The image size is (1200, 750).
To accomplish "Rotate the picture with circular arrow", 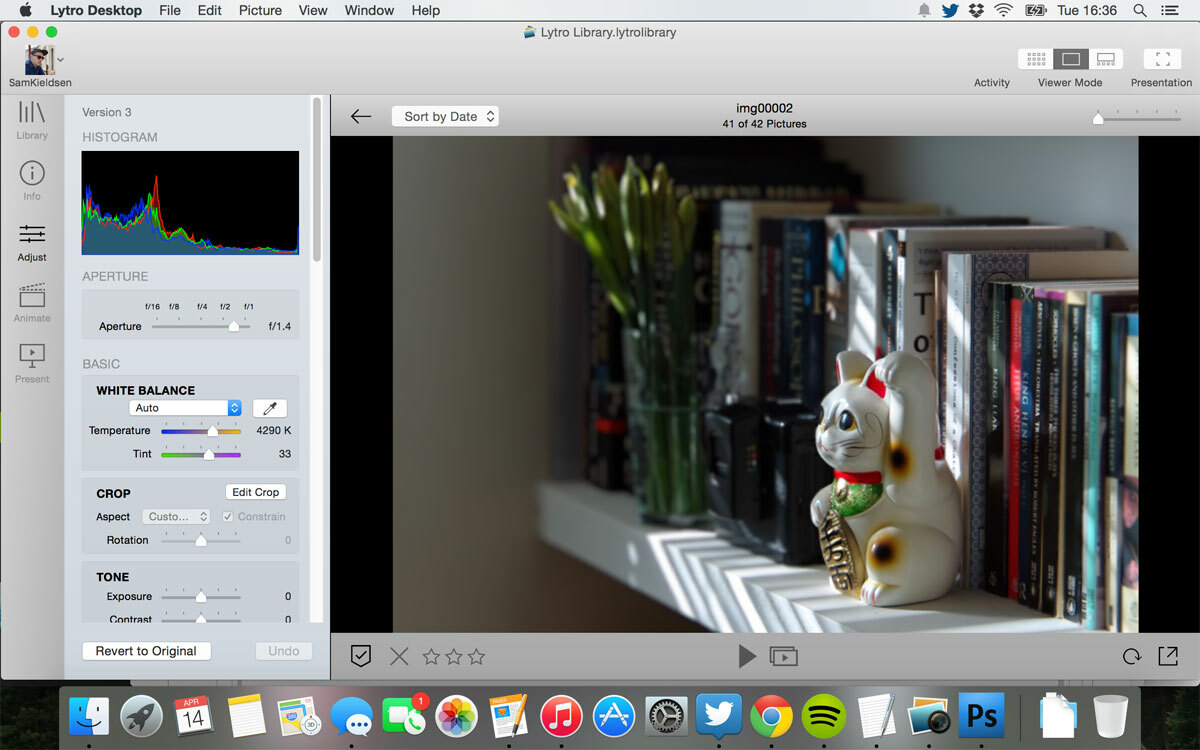I will click(1131, 657).
